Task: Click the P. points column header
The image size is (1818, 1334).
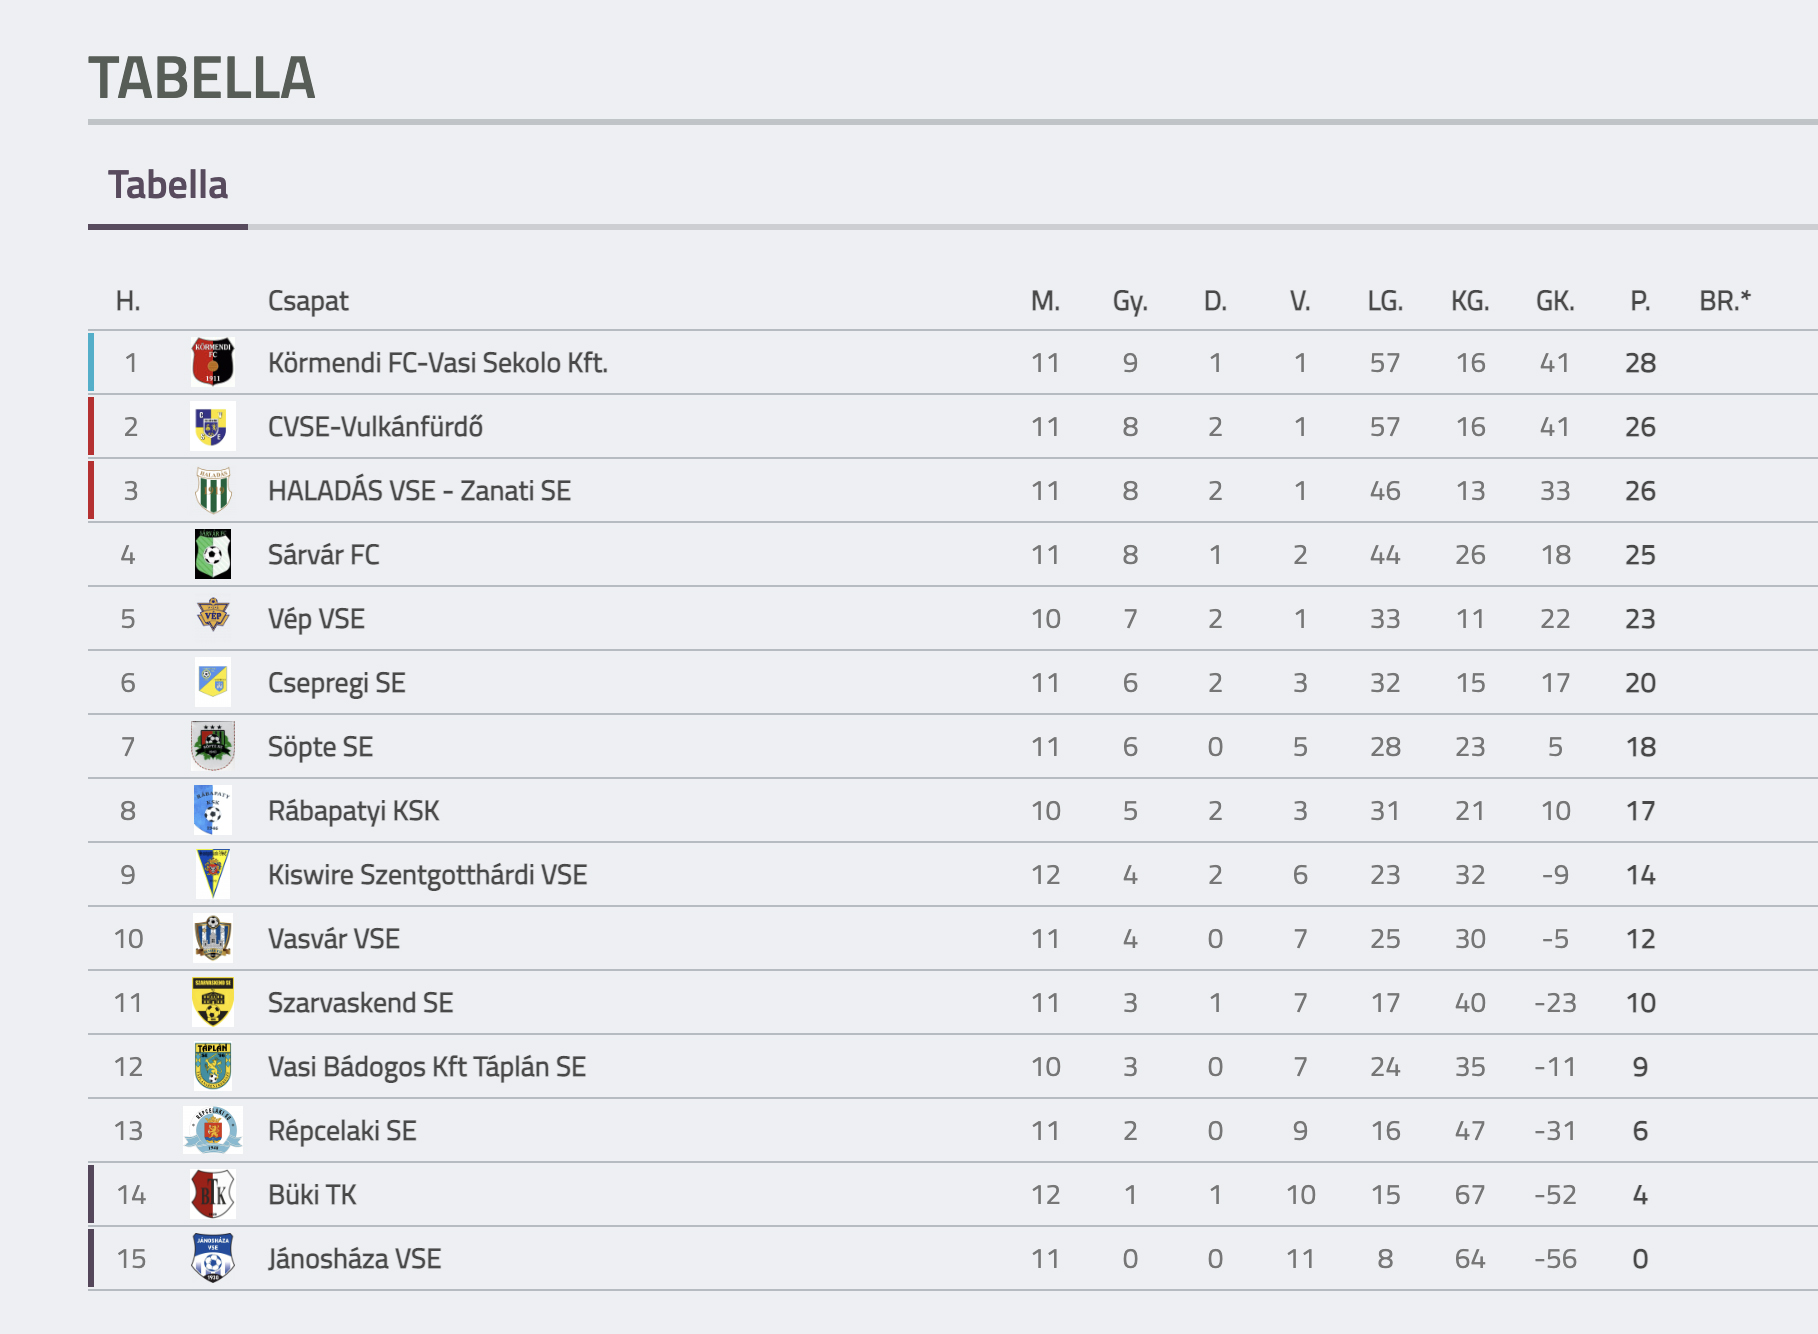Action: (1640, 301)
